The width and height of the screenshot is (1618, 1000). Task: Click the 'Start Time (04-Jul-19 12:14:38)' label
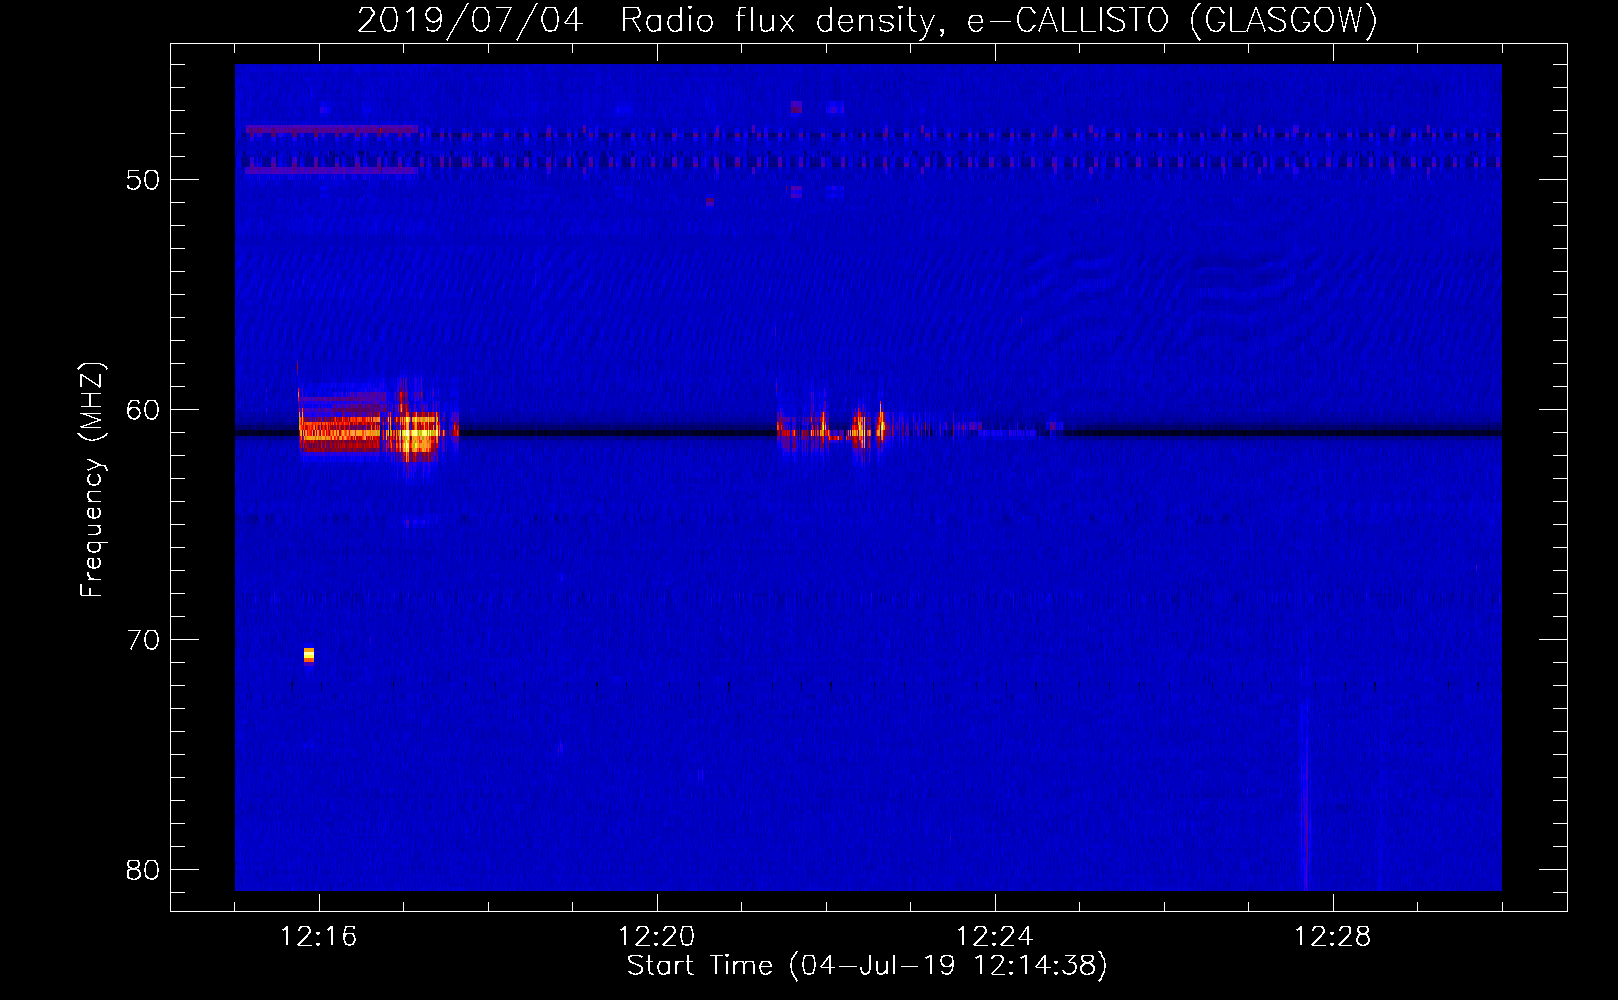[867, 966]
